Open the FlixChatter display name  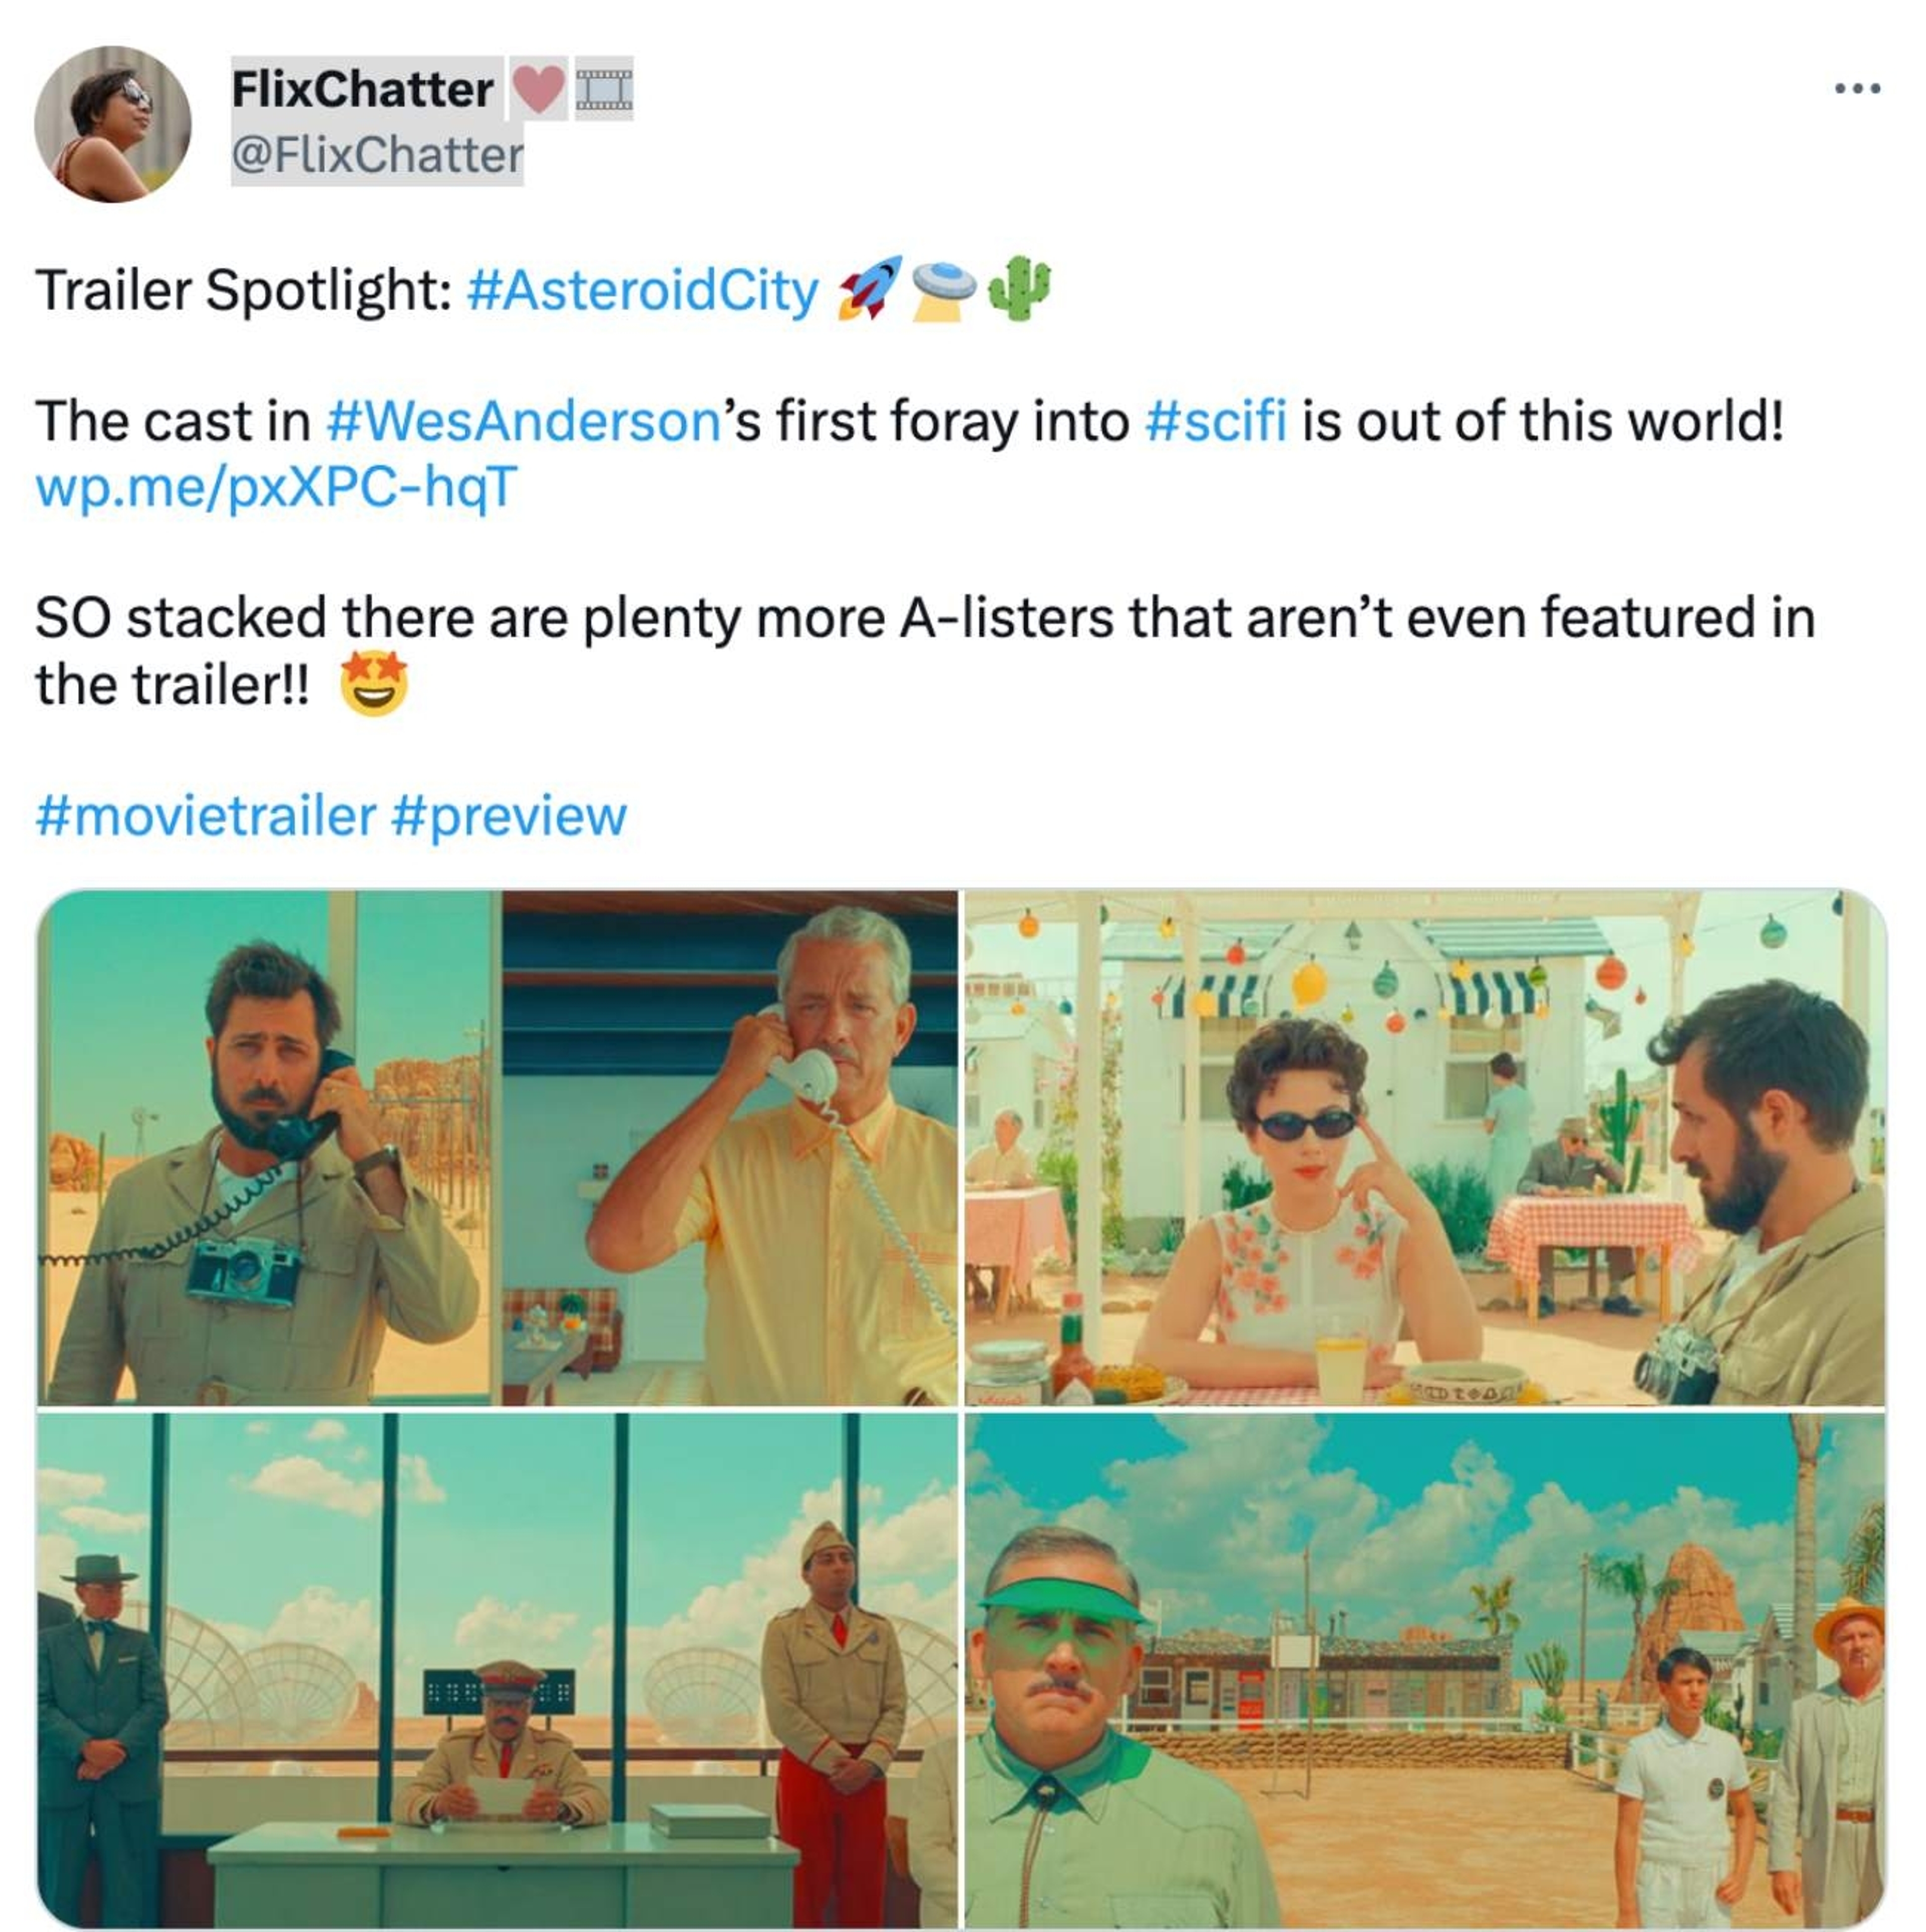point(362,89)
